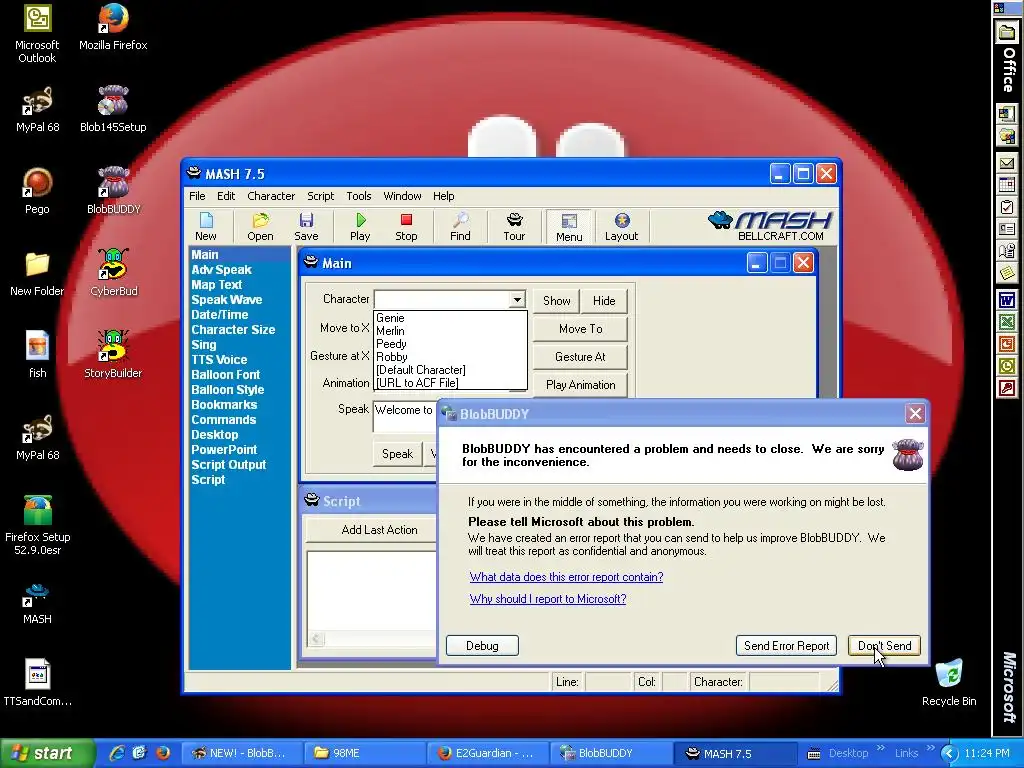
Task: Click the Debug button
Action: coord(482,646)
